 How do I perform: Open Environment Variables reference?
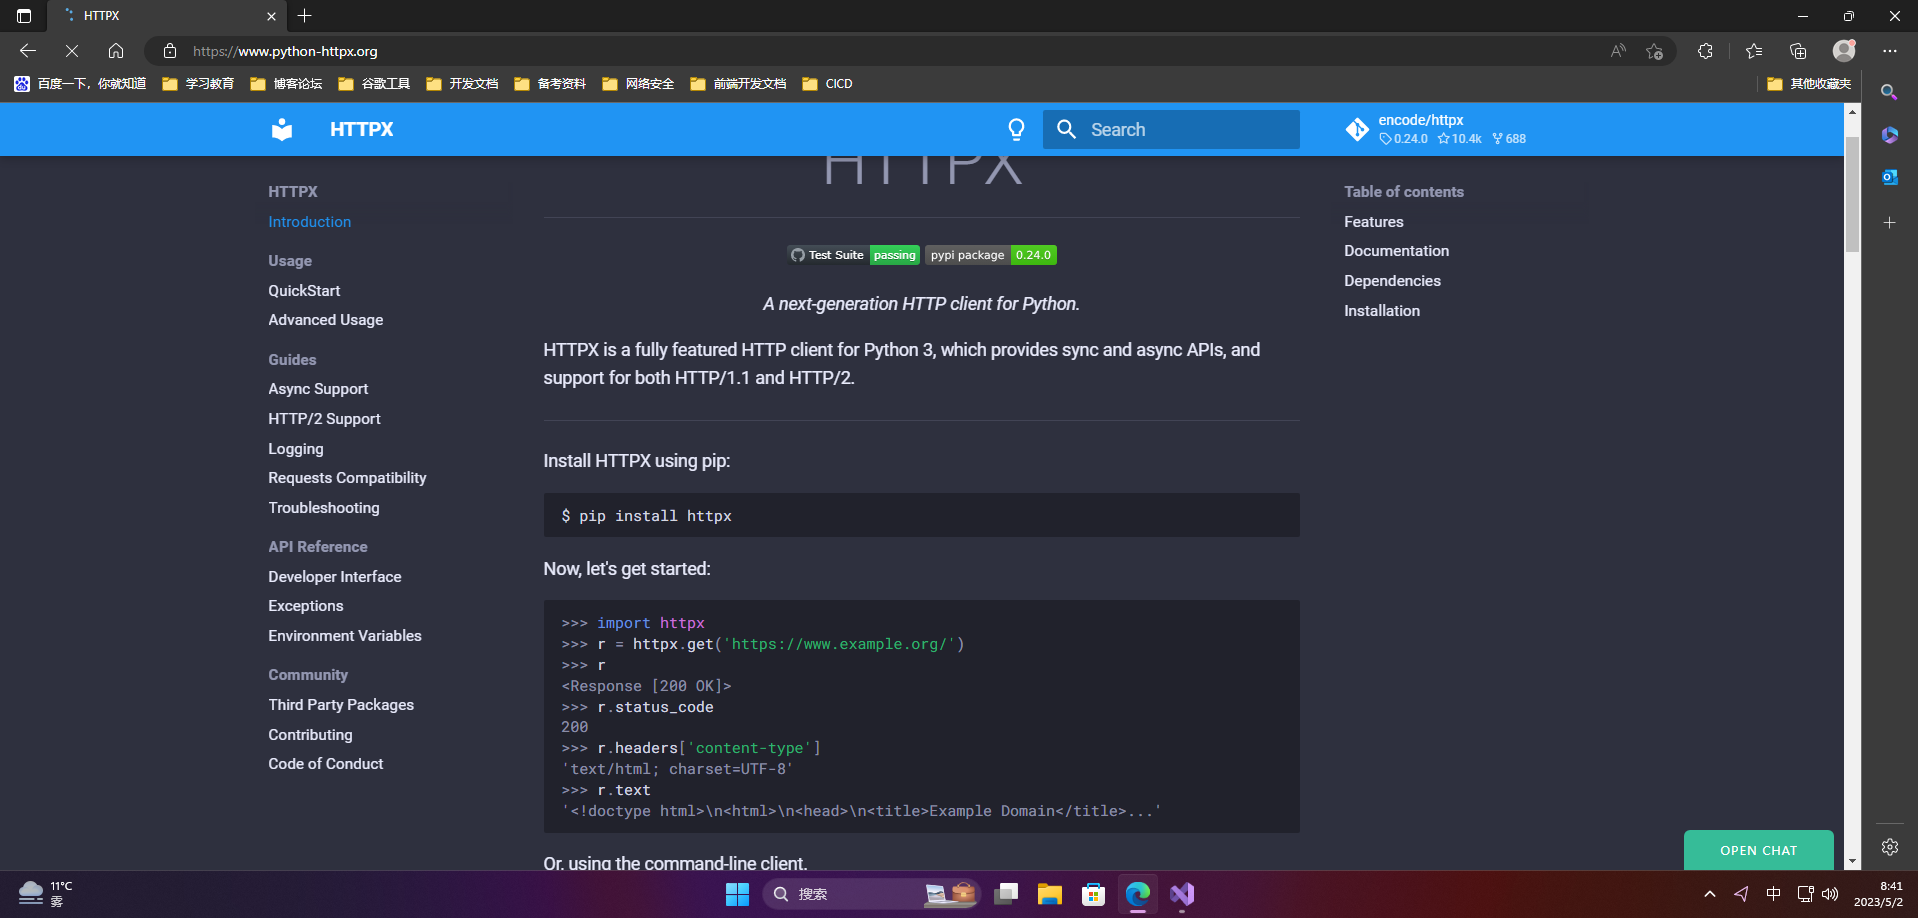344,636
